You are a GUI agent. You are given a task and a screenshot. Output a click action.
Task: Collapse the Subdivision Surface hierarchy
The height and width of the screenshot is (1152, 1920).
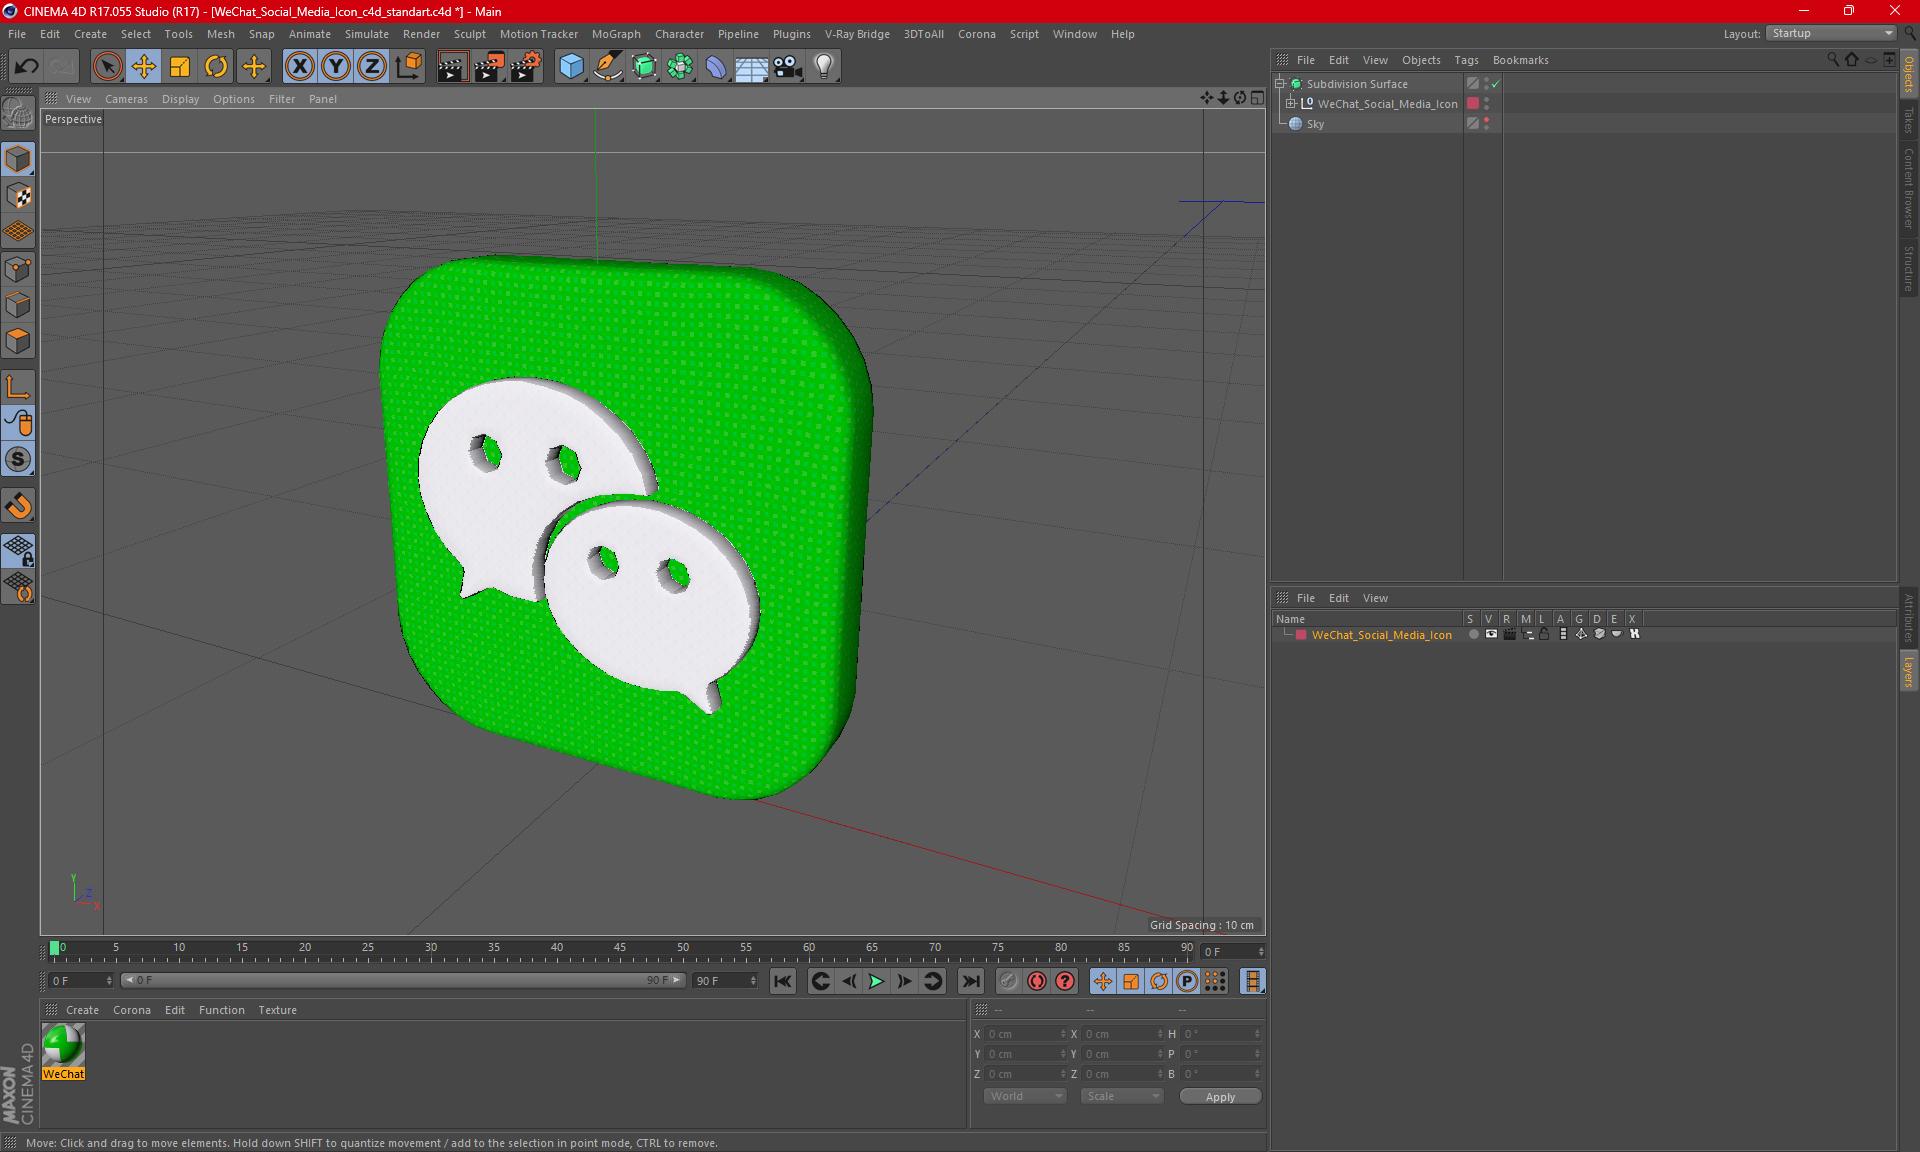click(1279, 84)
